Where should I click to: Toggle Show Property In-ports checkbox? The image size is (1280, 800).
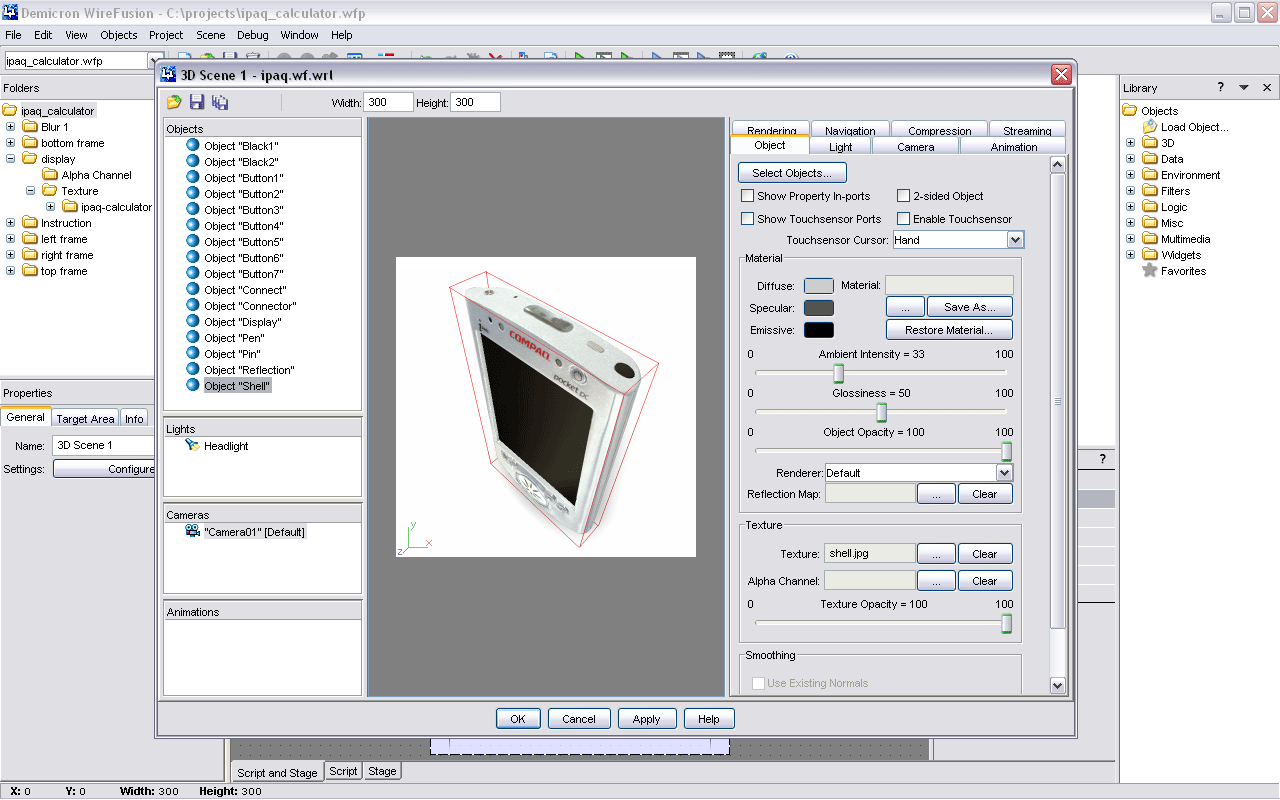point(747,196)
